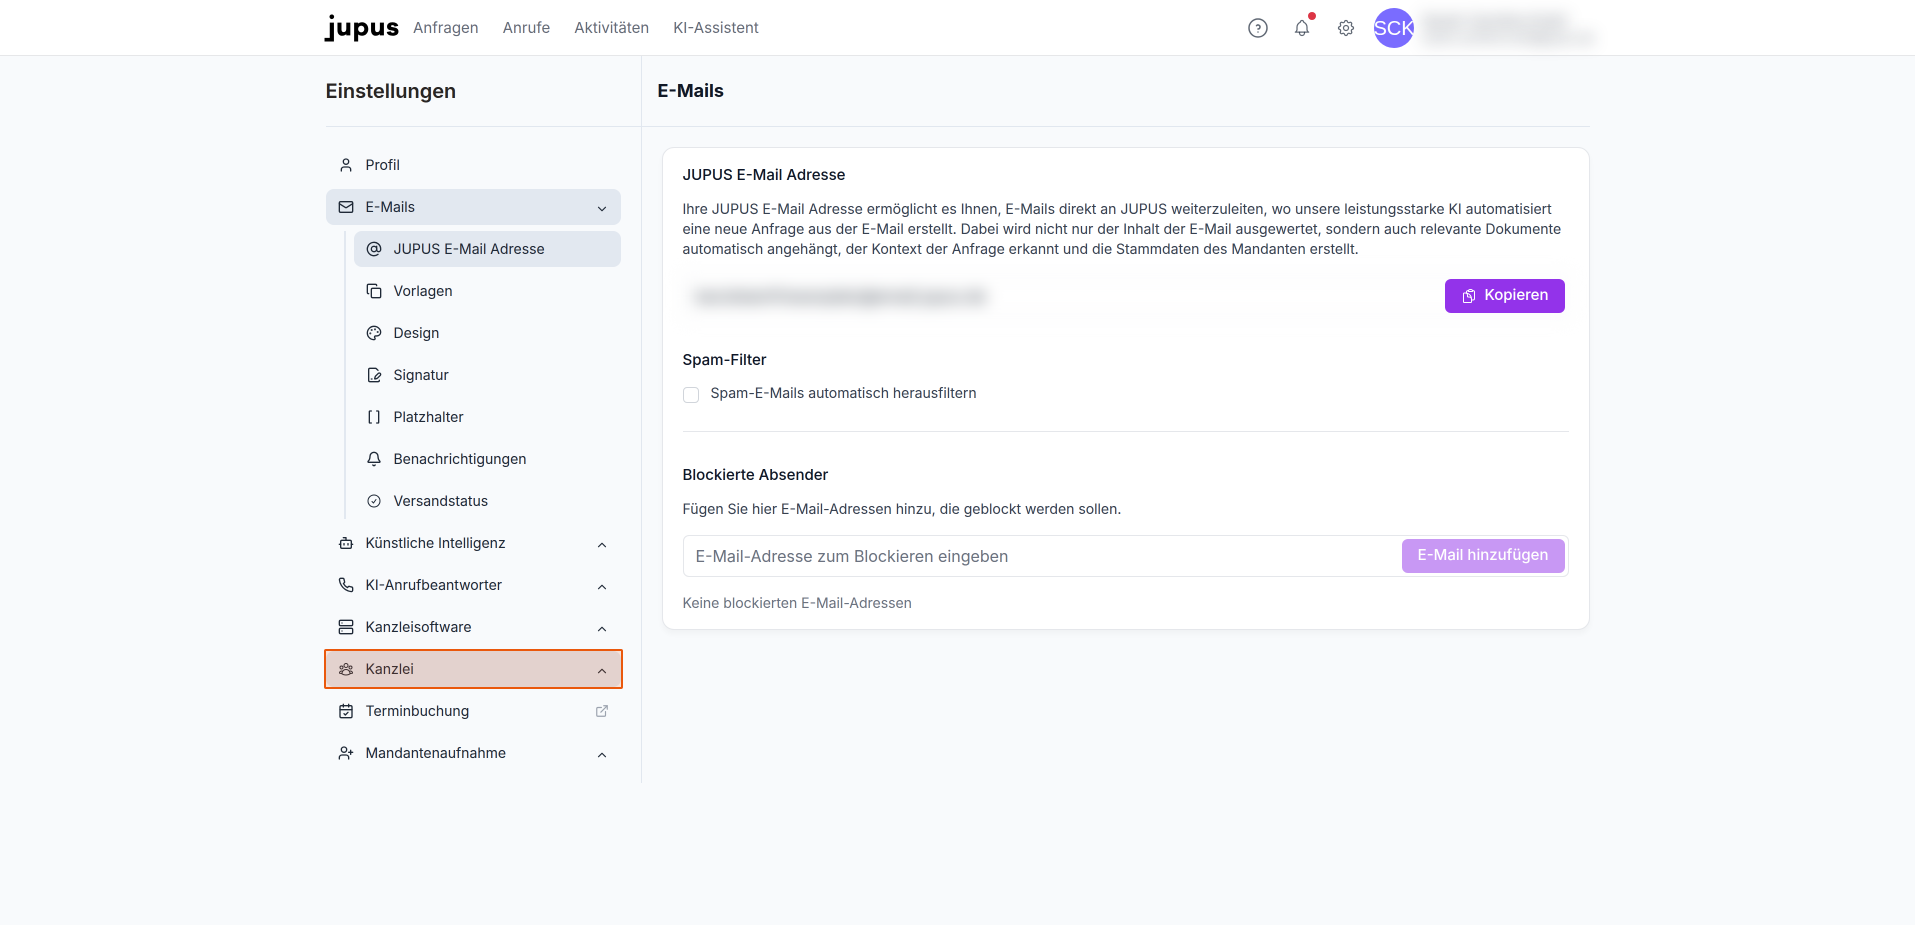Image resolution: width=1915 pixels, height=929 pixels.
Task: Expand the KI-Anrufbeantworter chevron
Action: (602, 586)
